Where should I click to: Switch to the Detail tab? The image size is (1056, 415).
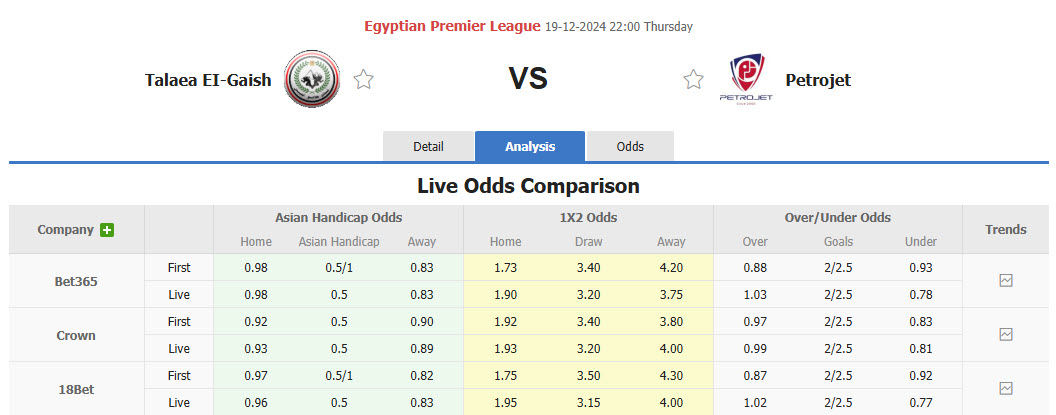[x=428, y=146]
